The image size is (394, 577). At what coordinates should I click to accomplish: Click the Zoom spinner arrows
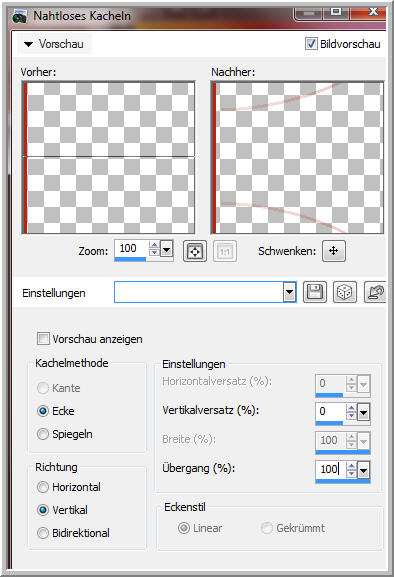(x=155, y=249)
